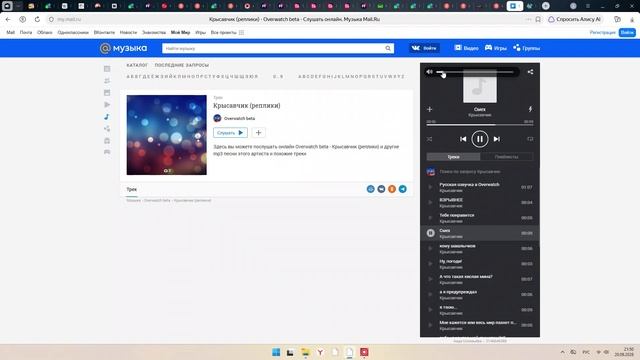Click the @музыка logo

(123, 48)
